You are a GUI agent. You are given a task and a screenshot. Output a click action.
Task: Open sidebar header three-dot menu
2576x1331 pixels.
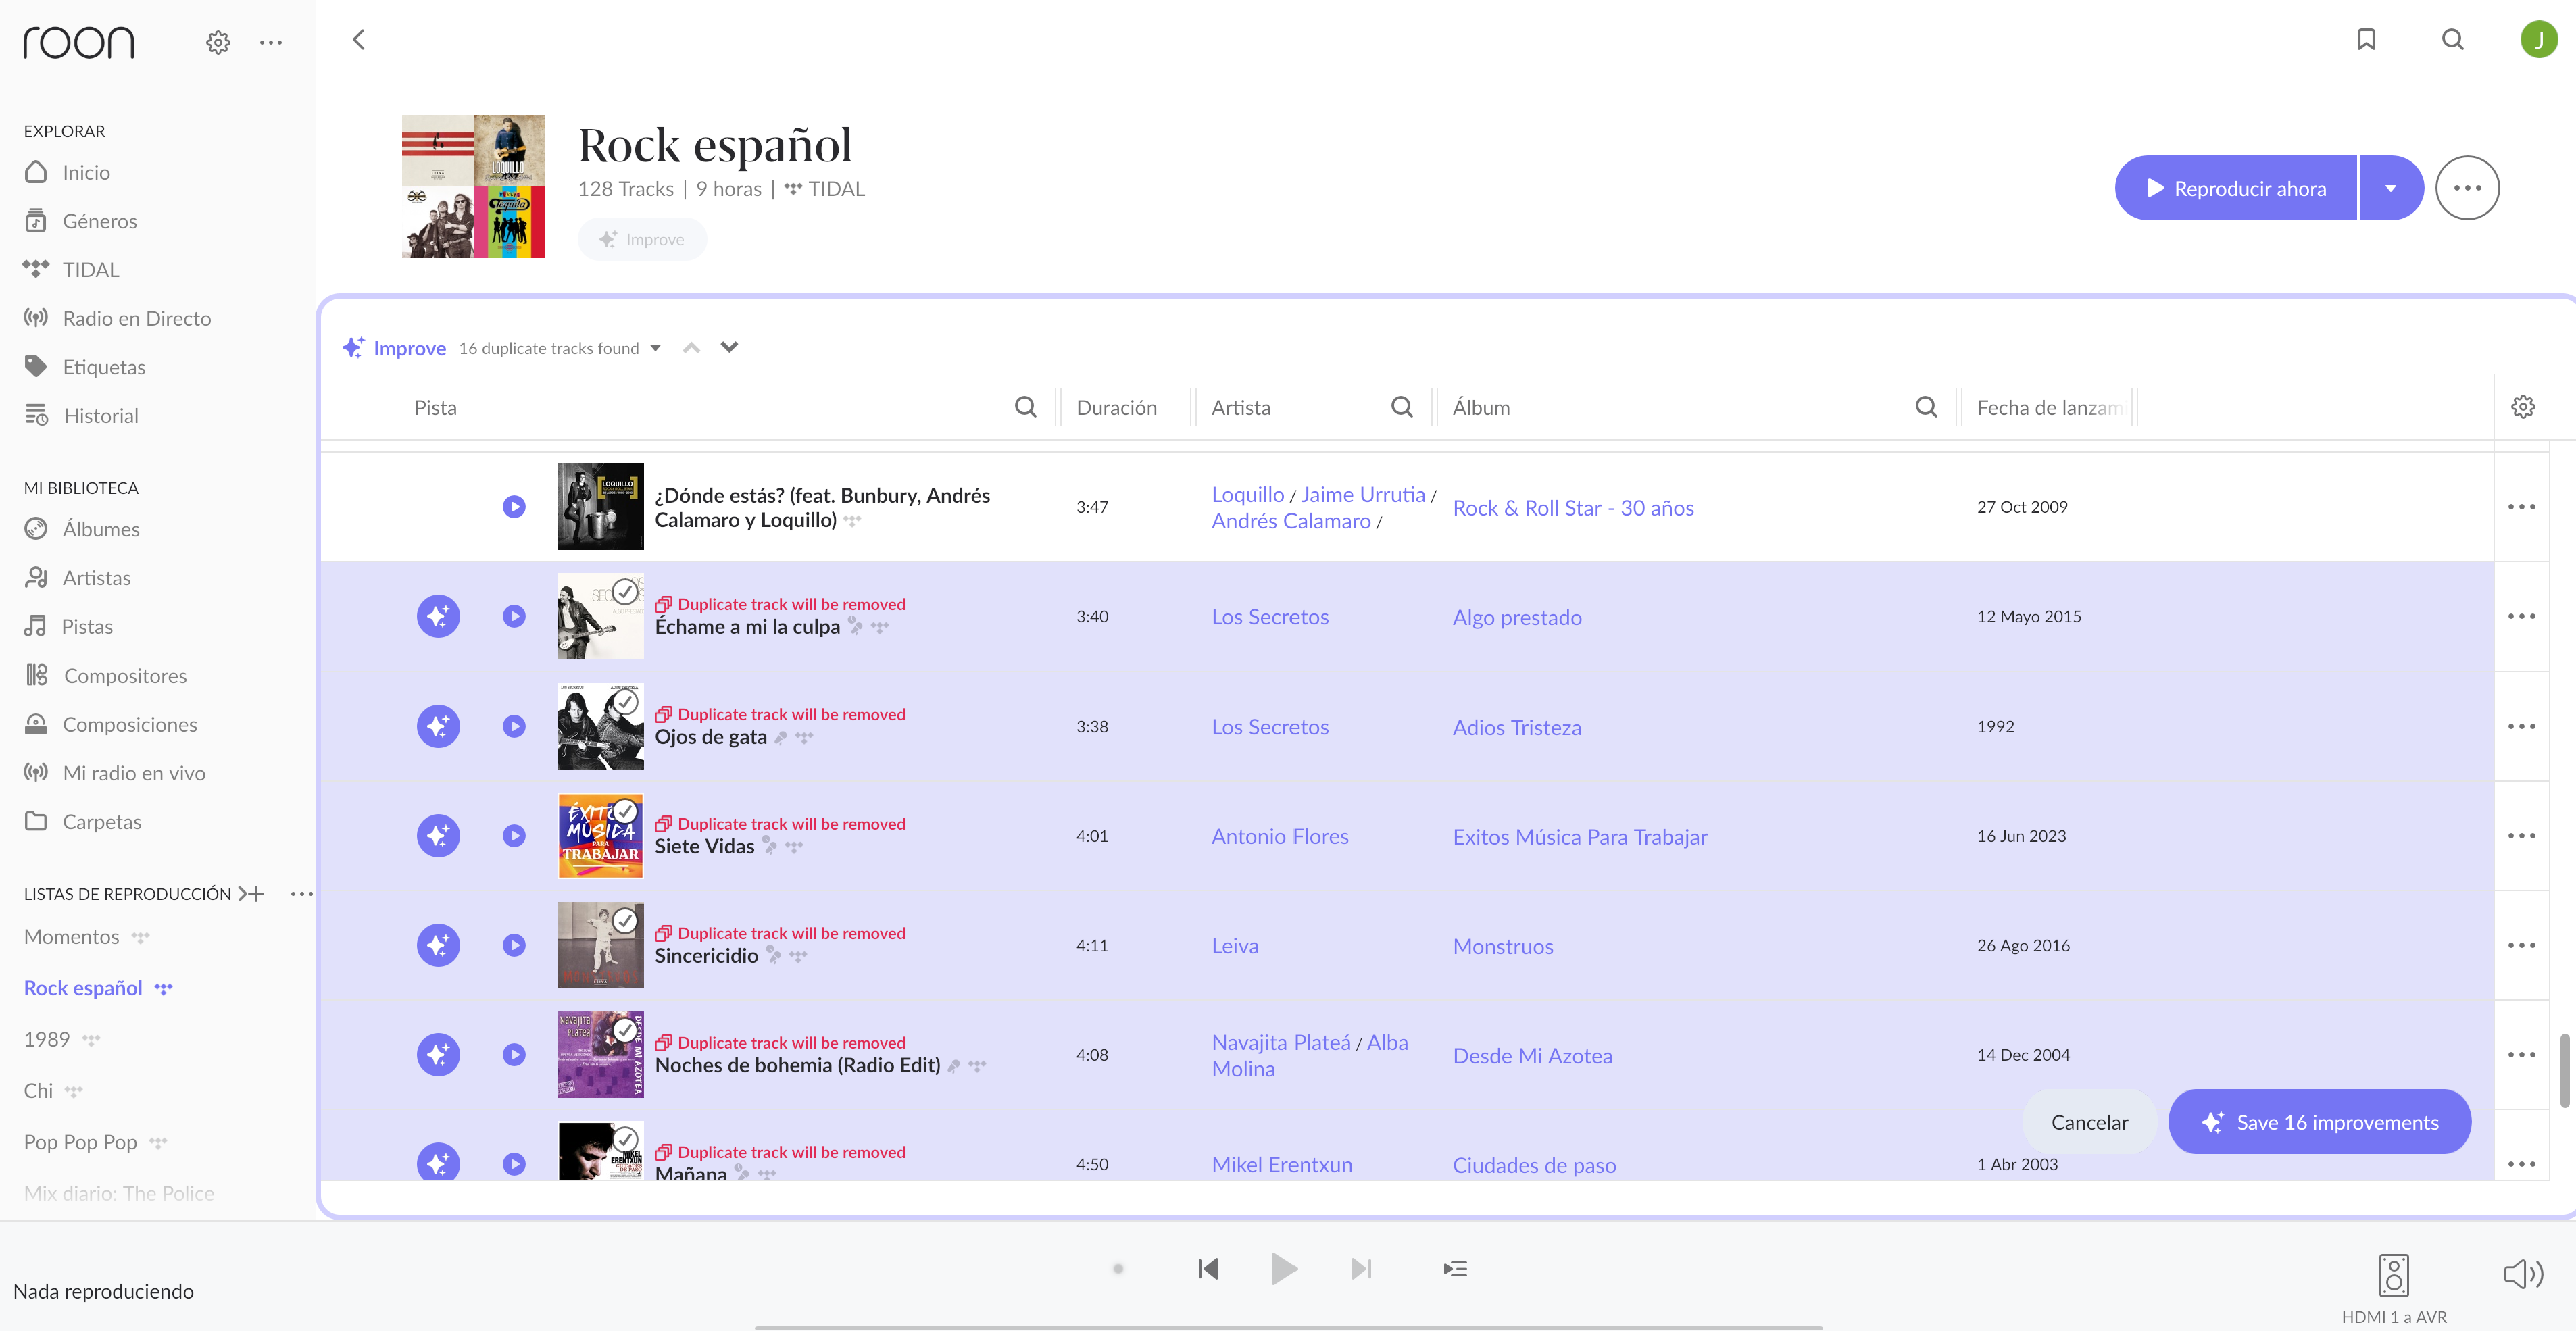point(271,42)
